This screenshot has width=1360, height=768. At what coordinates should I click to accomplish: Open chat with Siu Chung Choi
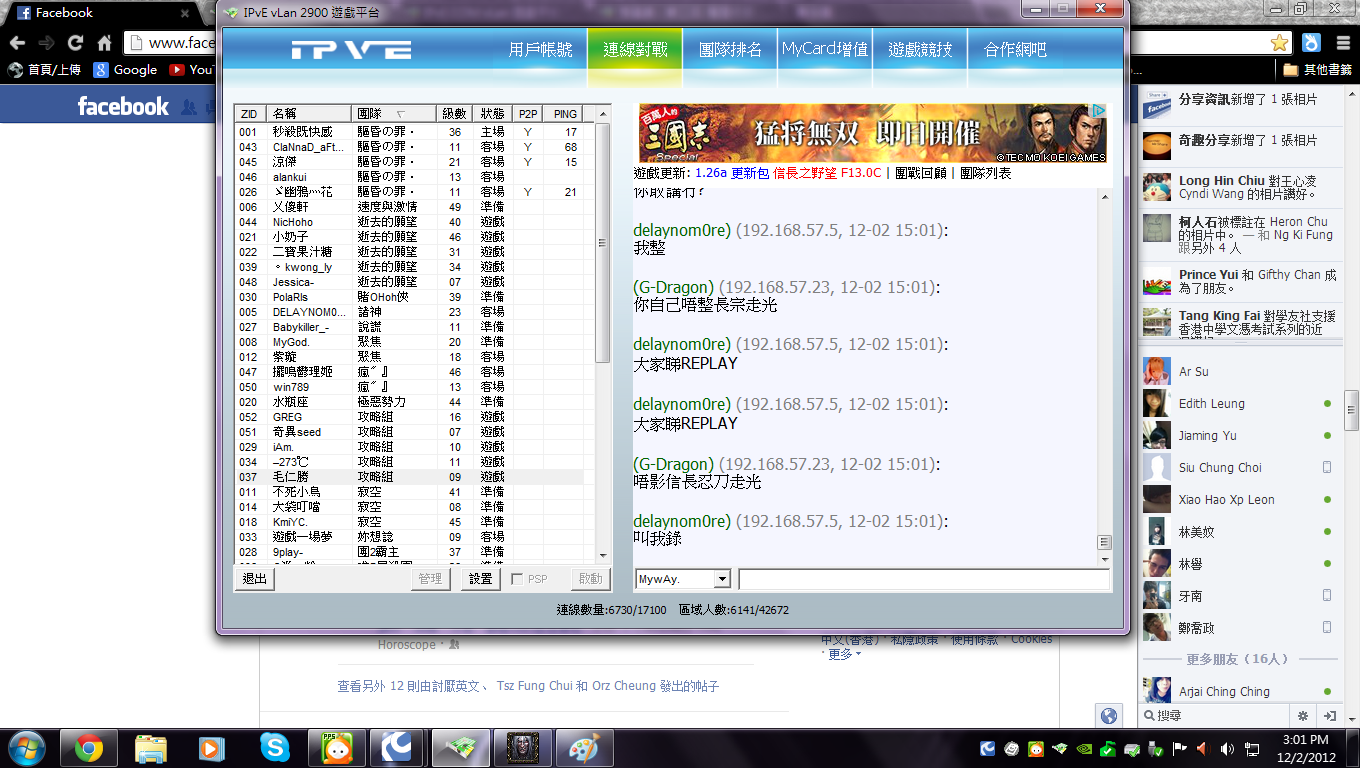tap(1238, 468)
